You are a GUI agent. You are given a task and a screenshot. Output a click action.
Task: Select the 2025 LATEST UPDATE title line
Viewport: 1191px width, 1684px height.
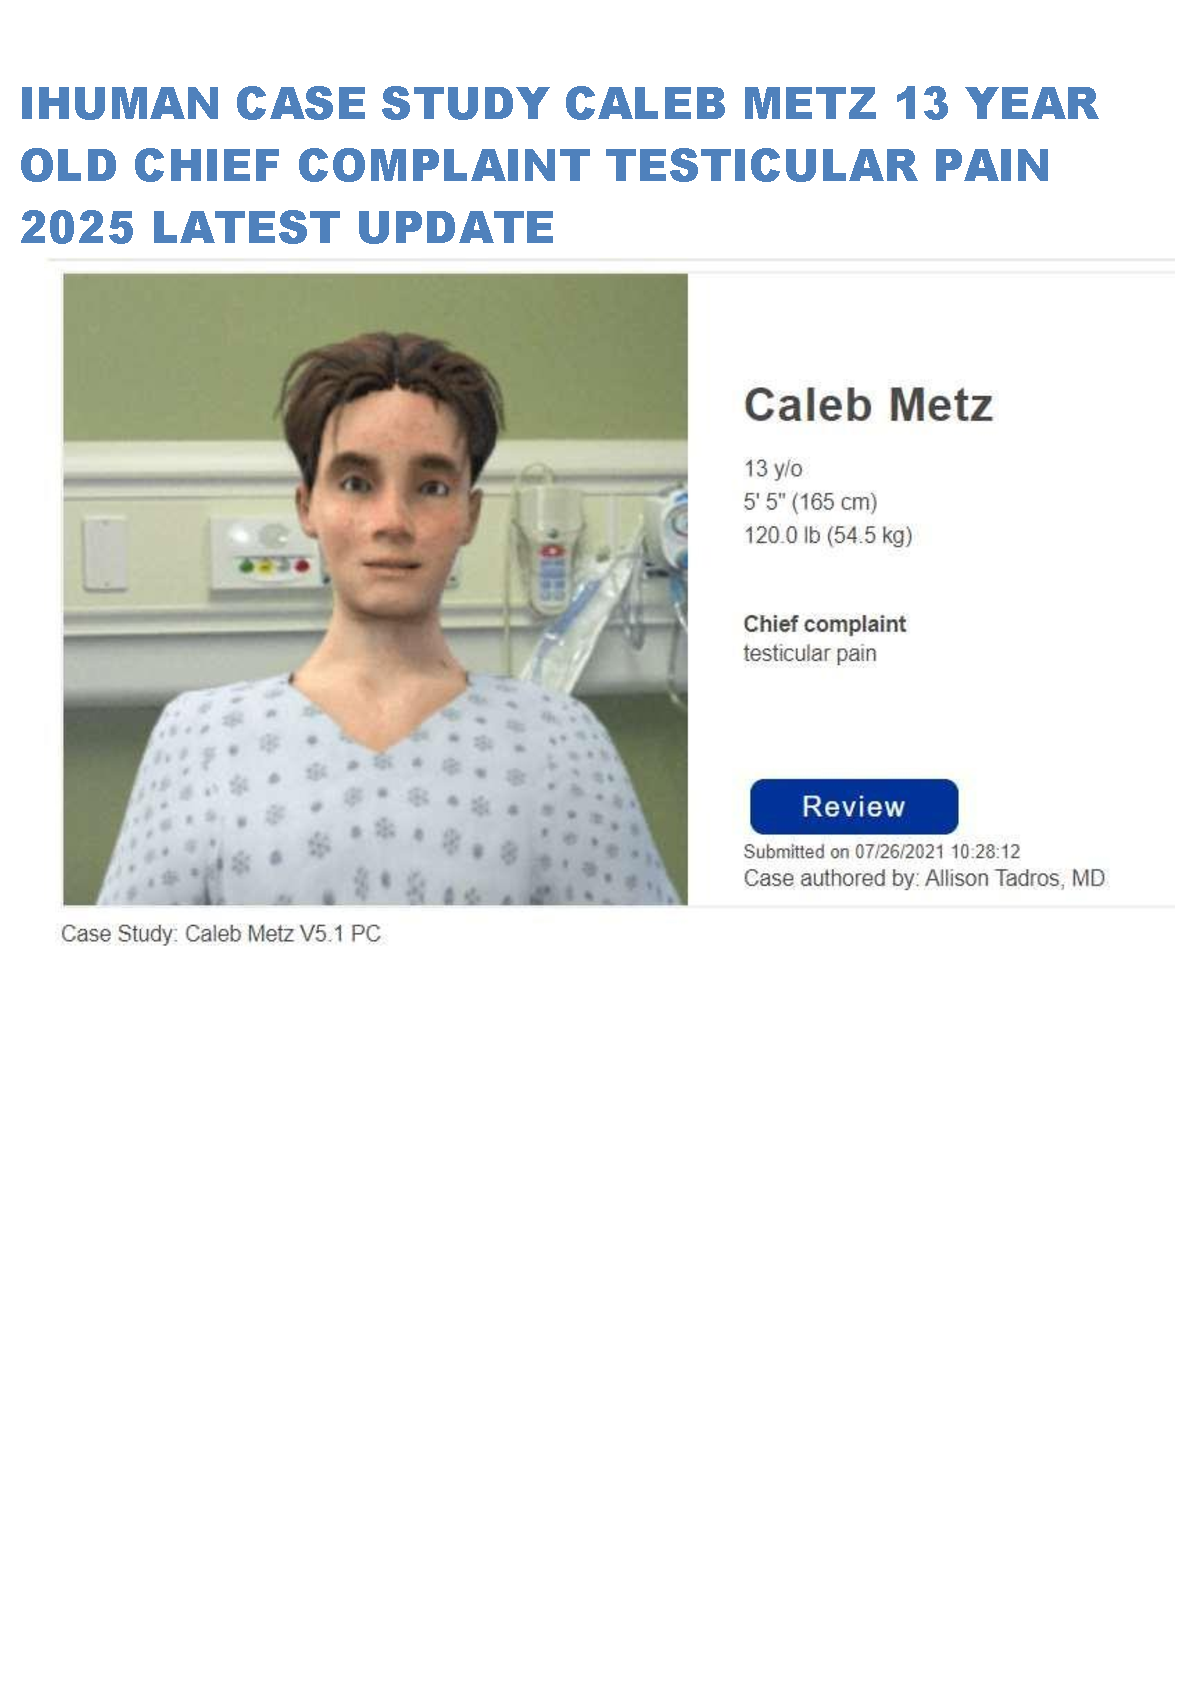pos(287,227)
